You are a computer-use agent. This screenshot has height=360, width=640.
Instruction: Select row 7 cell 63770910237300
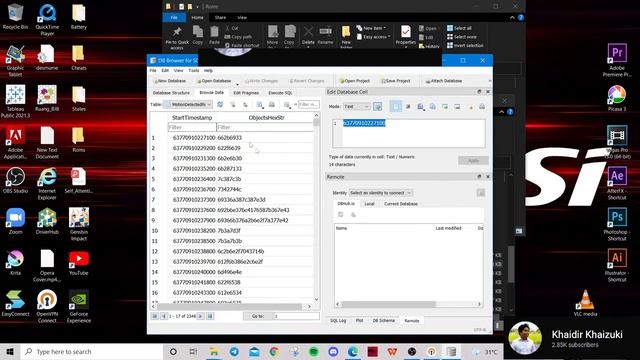pyautogui.click(x=194, y=200)
